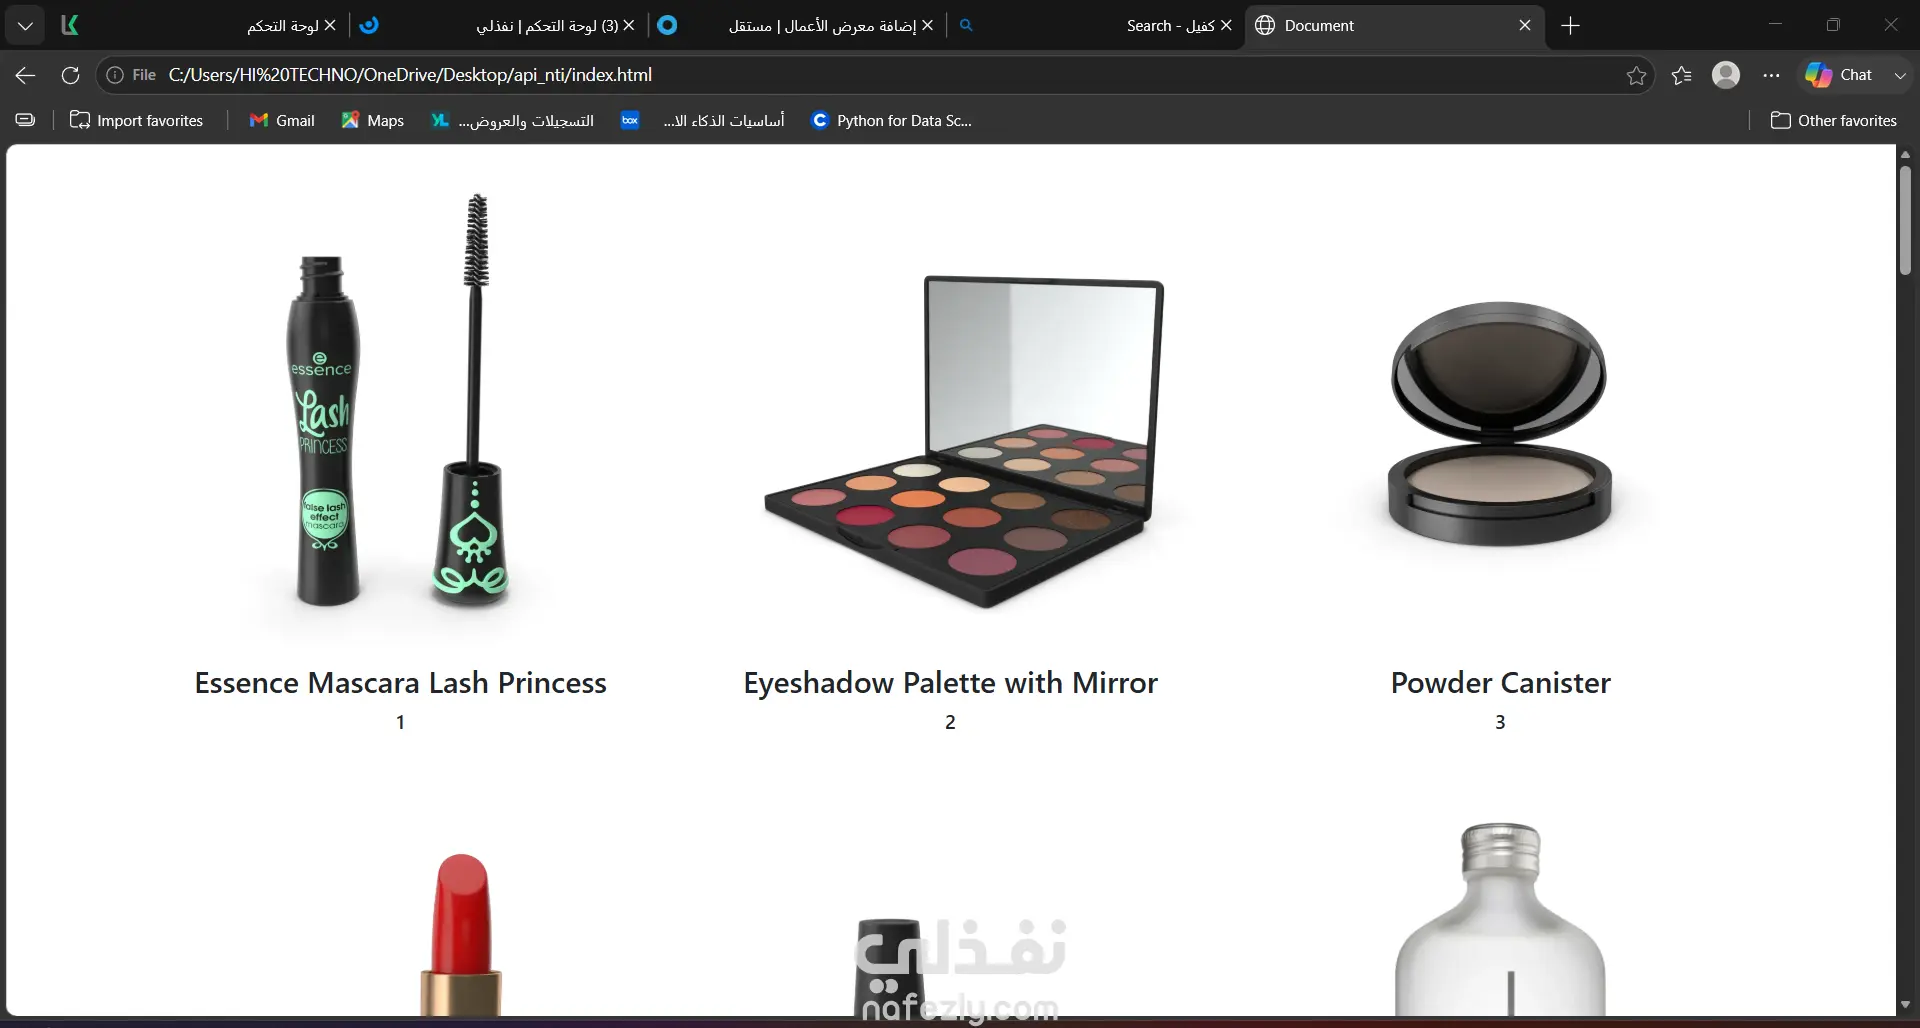Viewport: 1920px width, 1028px height.
Task: Click the number 2 under the eyeshadow title
Action: pyautogui.click(x=951, y=722)
